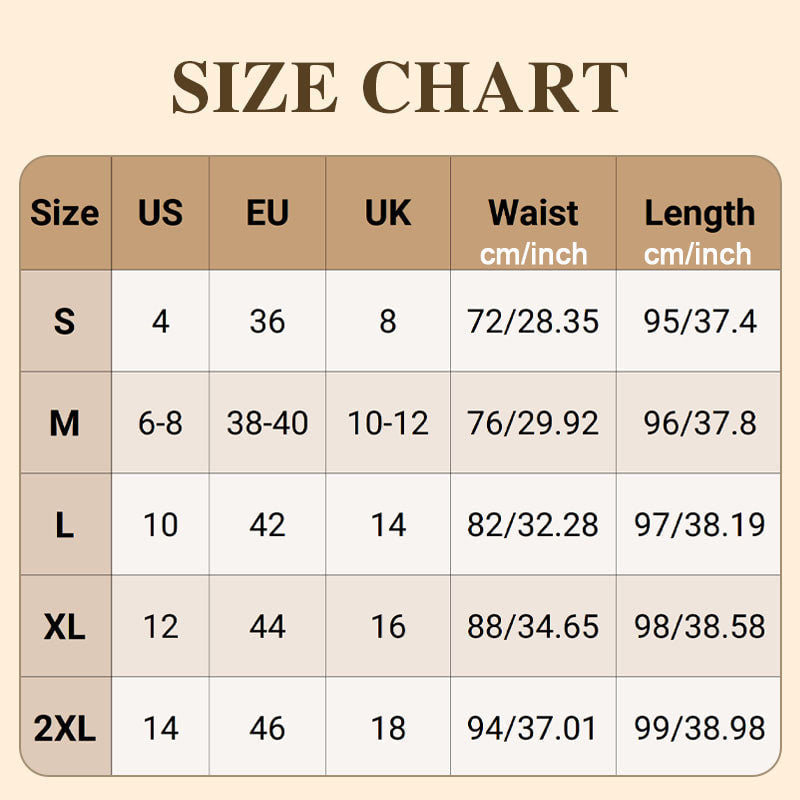Viewport: 800px width, 800px height.
Task: Click the Length cm/inch header
Action: 699,230
